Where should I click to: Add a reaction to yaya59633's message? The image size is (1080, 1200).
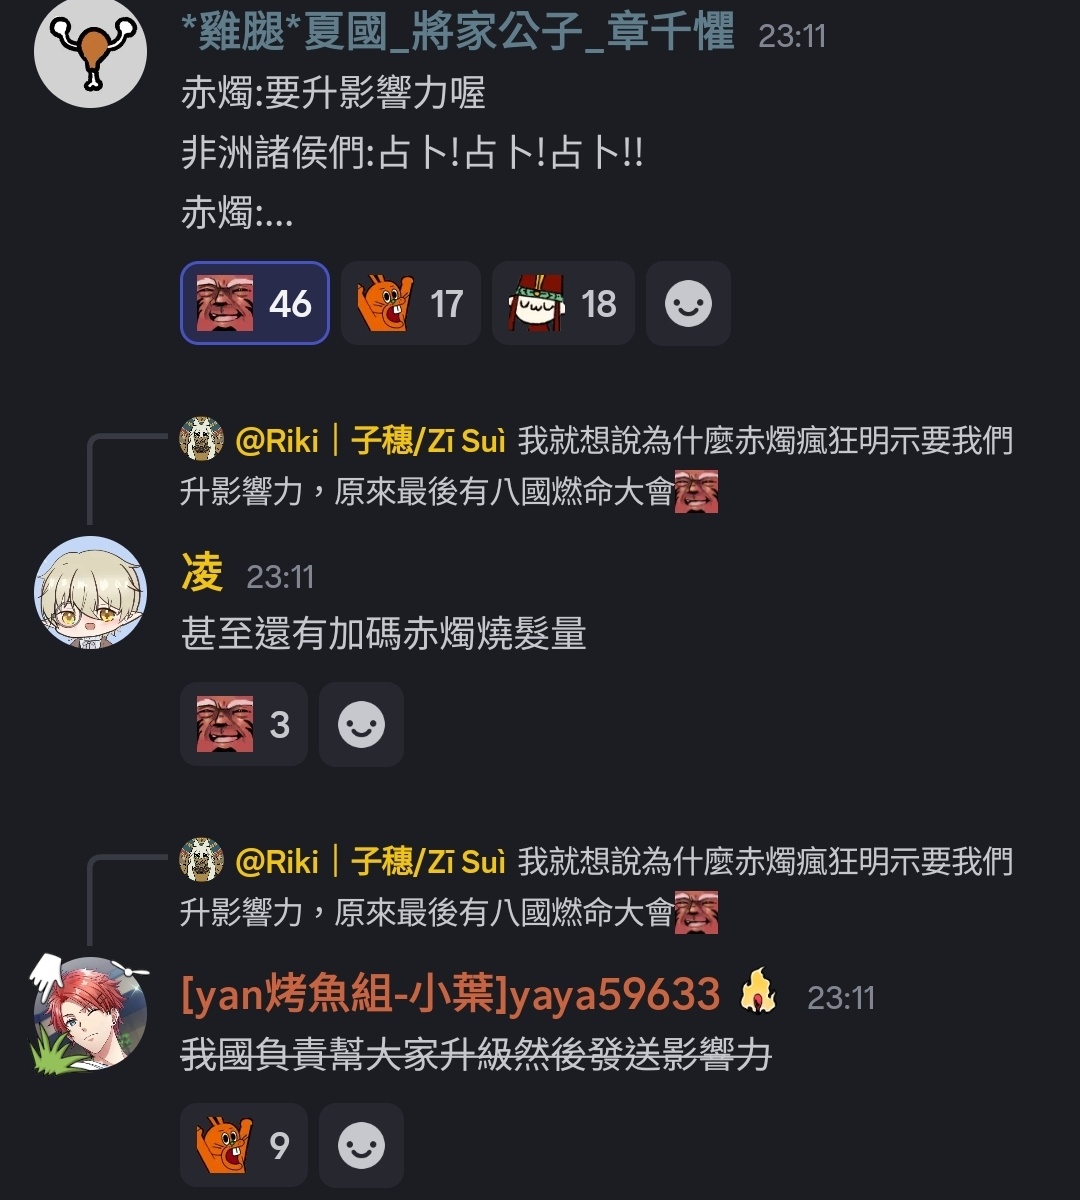361,1145
